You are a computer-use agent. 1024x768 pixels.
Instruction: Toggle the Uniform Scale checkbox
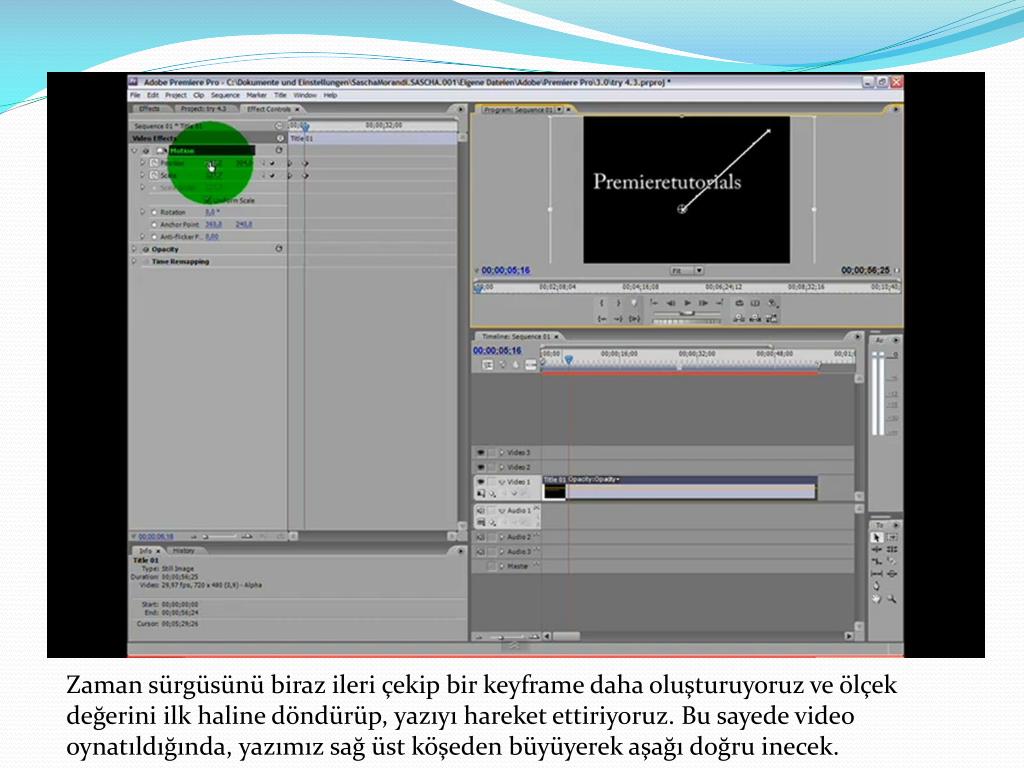pyautogui.click(x=208, y=200)
